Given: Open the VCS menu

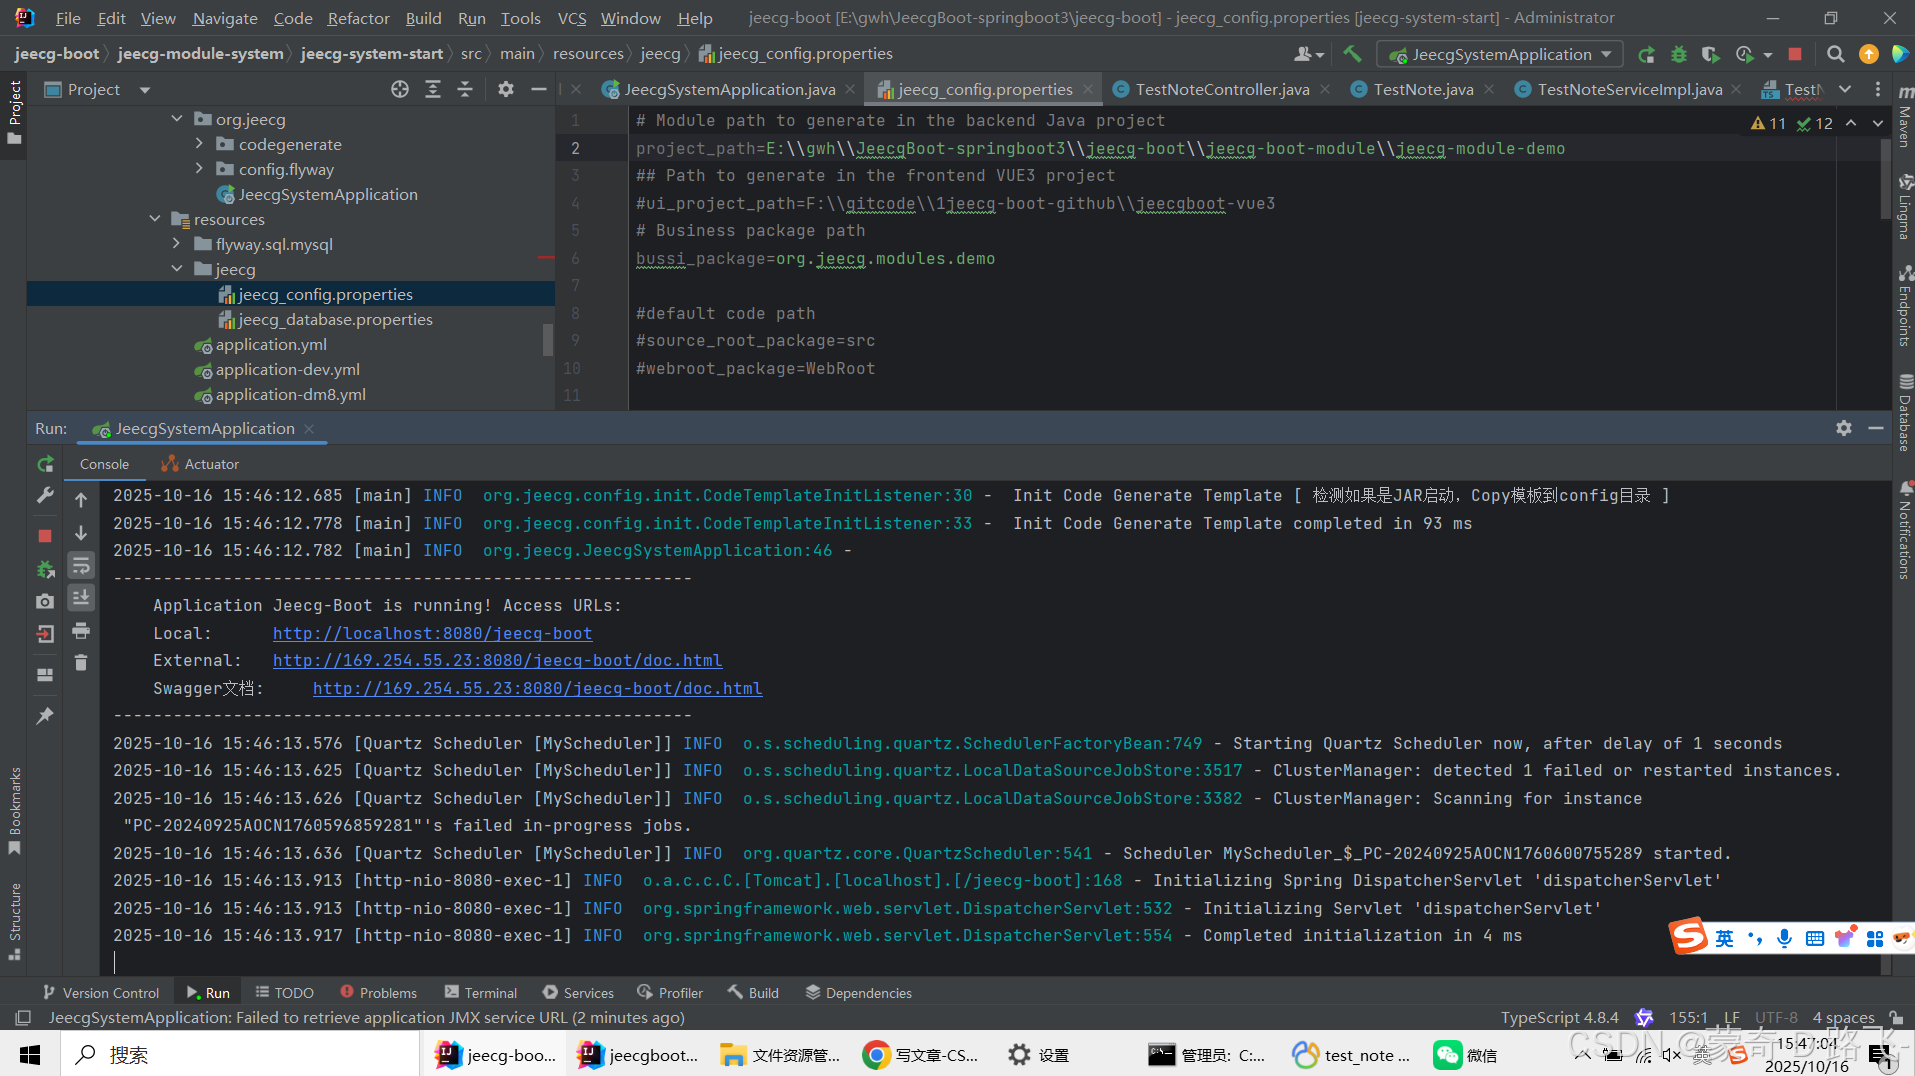Looking at the screenshot, I should click(x=571, y=18).
